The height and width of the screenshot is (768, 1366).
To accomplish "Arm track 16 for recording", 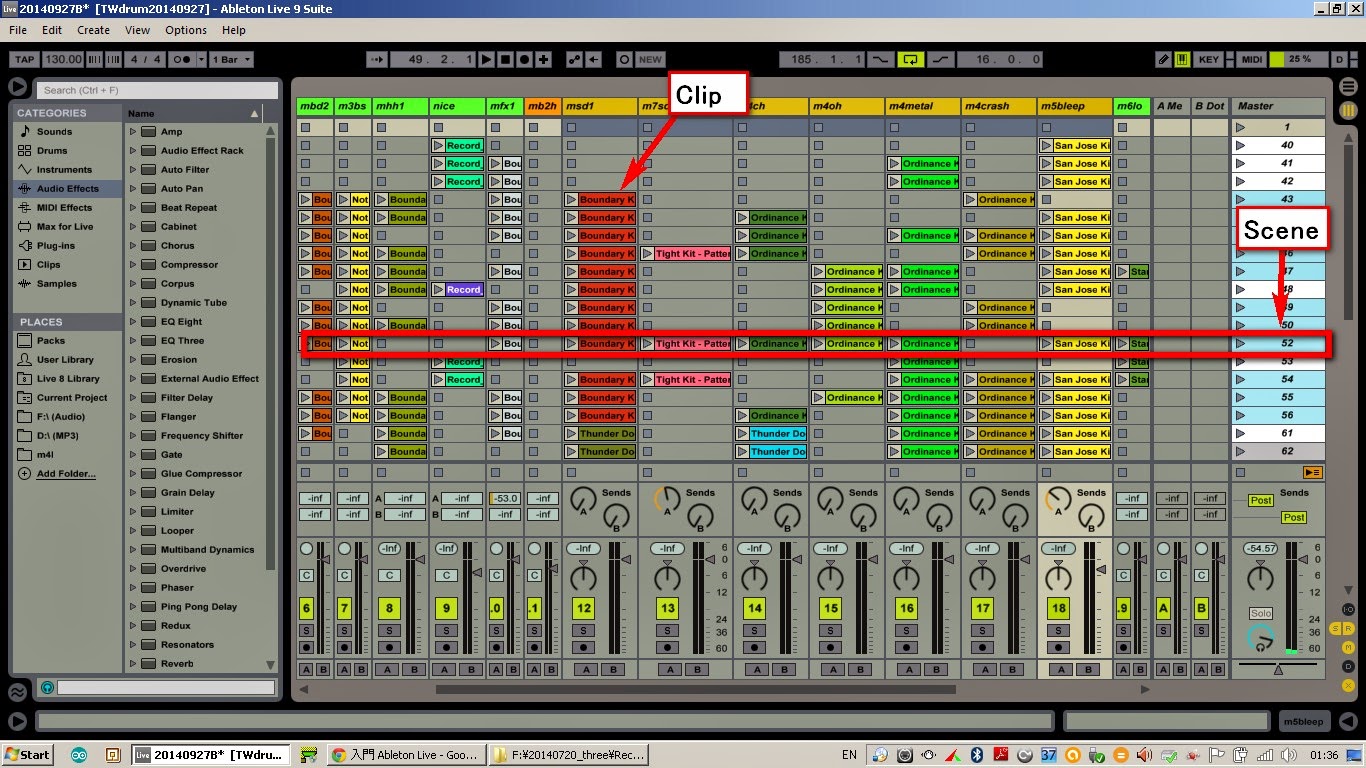I will [x=906, y=648].
